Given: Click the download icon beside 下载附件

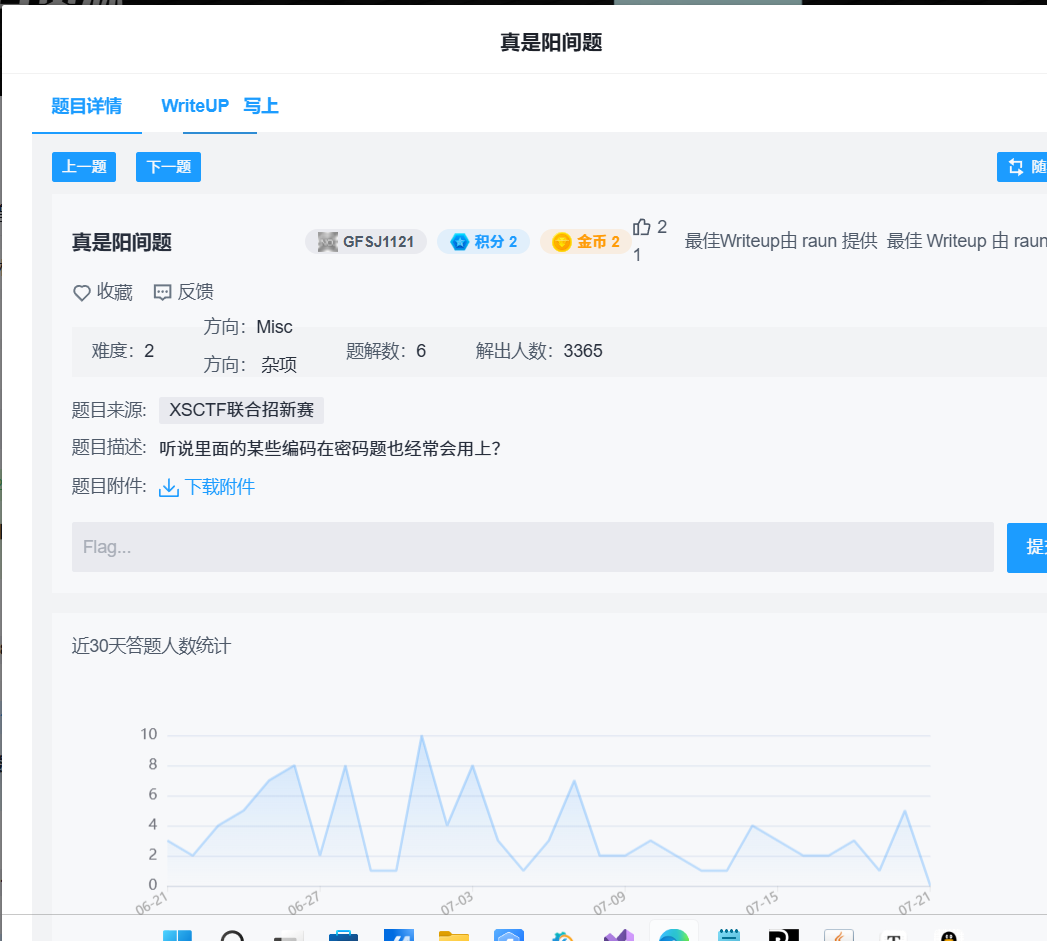Looking at the screenshot, I should [x=168, y=487].
